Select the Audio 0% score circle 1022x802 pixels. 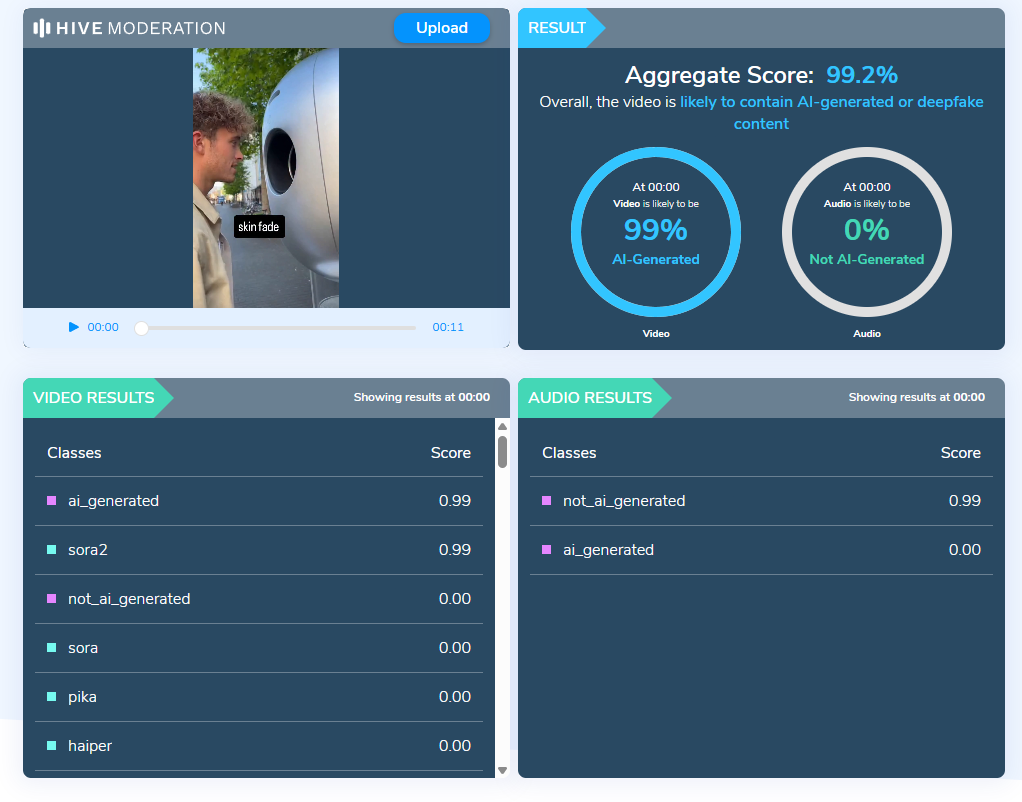[x=866, y=233]
